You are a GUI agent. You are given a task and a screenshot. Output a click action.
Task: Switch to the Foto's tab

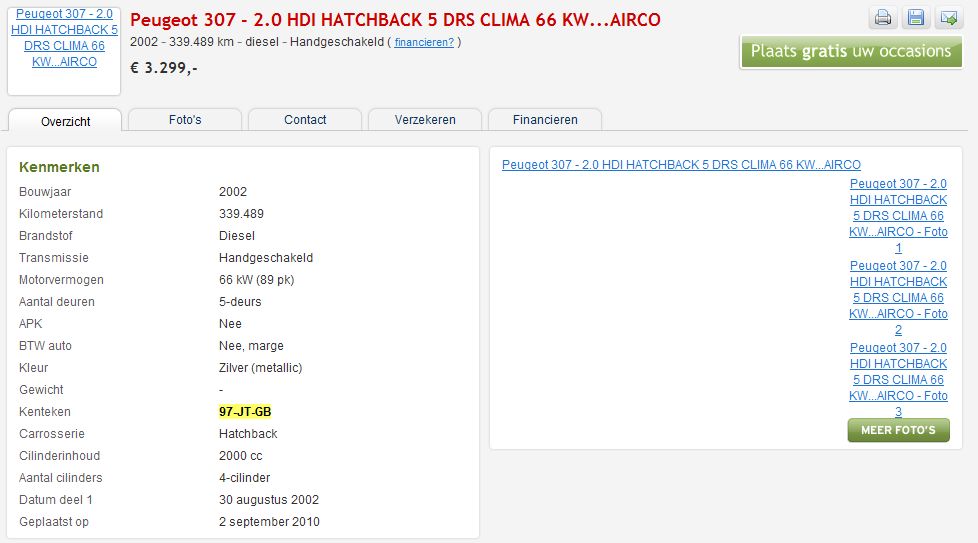[185, 120]
